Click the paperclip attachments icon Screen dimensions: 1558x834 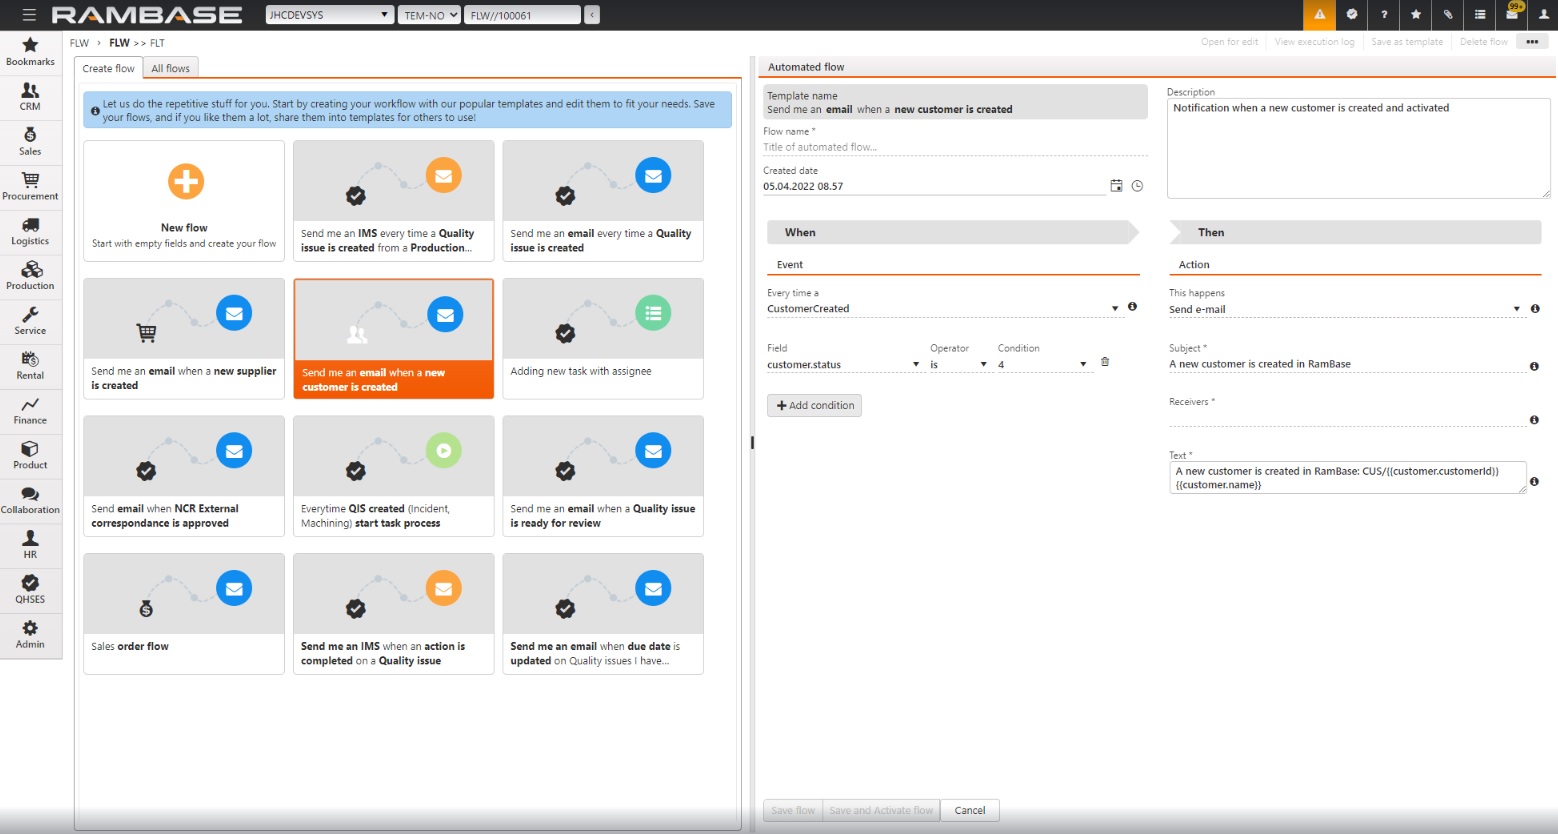click(x=1448, y=15)
